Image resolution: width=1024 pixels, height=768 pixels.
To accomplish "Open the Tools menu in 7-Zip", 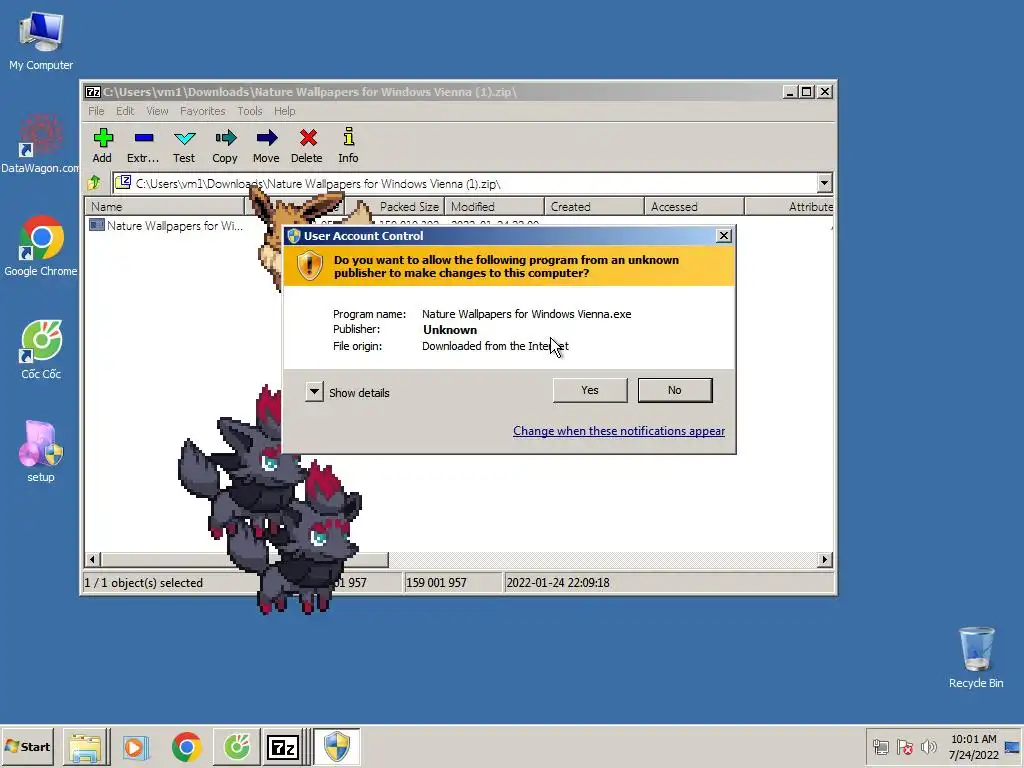I will coord(249,111).
